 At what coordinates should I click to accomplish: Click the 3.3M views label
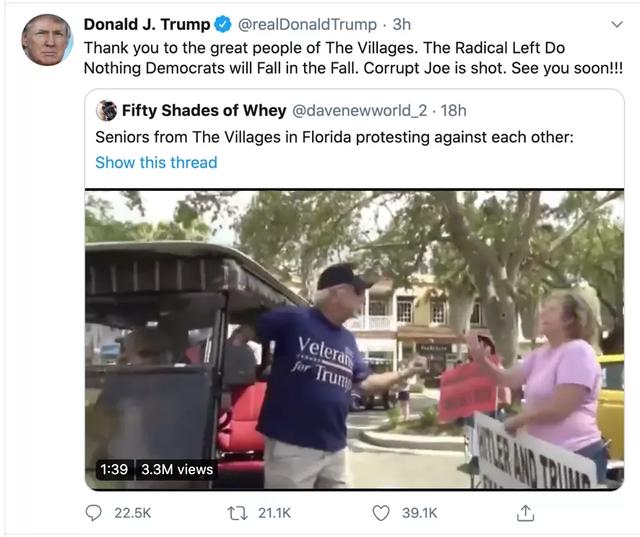coord(177,468)
